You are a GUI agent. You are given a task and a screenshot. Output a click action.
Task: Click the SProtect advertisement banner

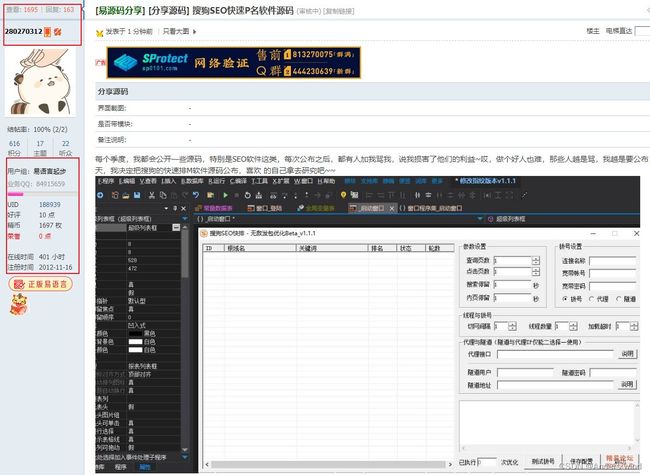[233, 63]
